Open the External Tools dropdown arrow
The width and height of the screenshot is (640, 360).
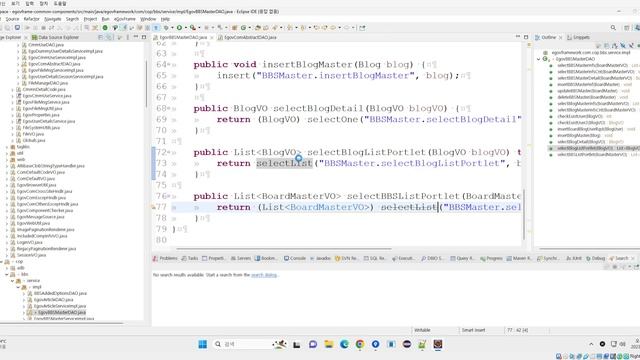(199, 28)
